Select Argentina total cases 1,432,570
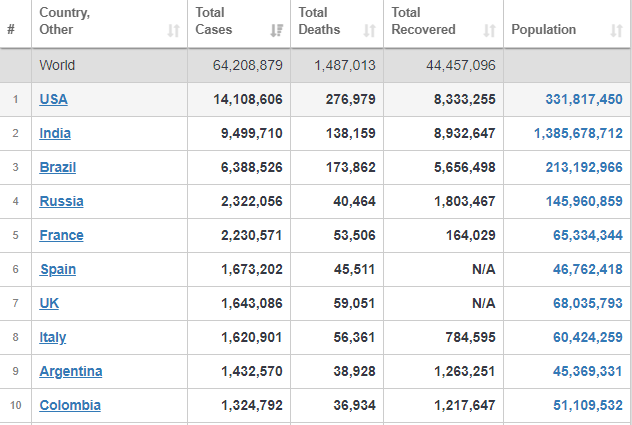The height and width of the screenshot is (425, 632). pyautogui.click(x=252, y=371)
